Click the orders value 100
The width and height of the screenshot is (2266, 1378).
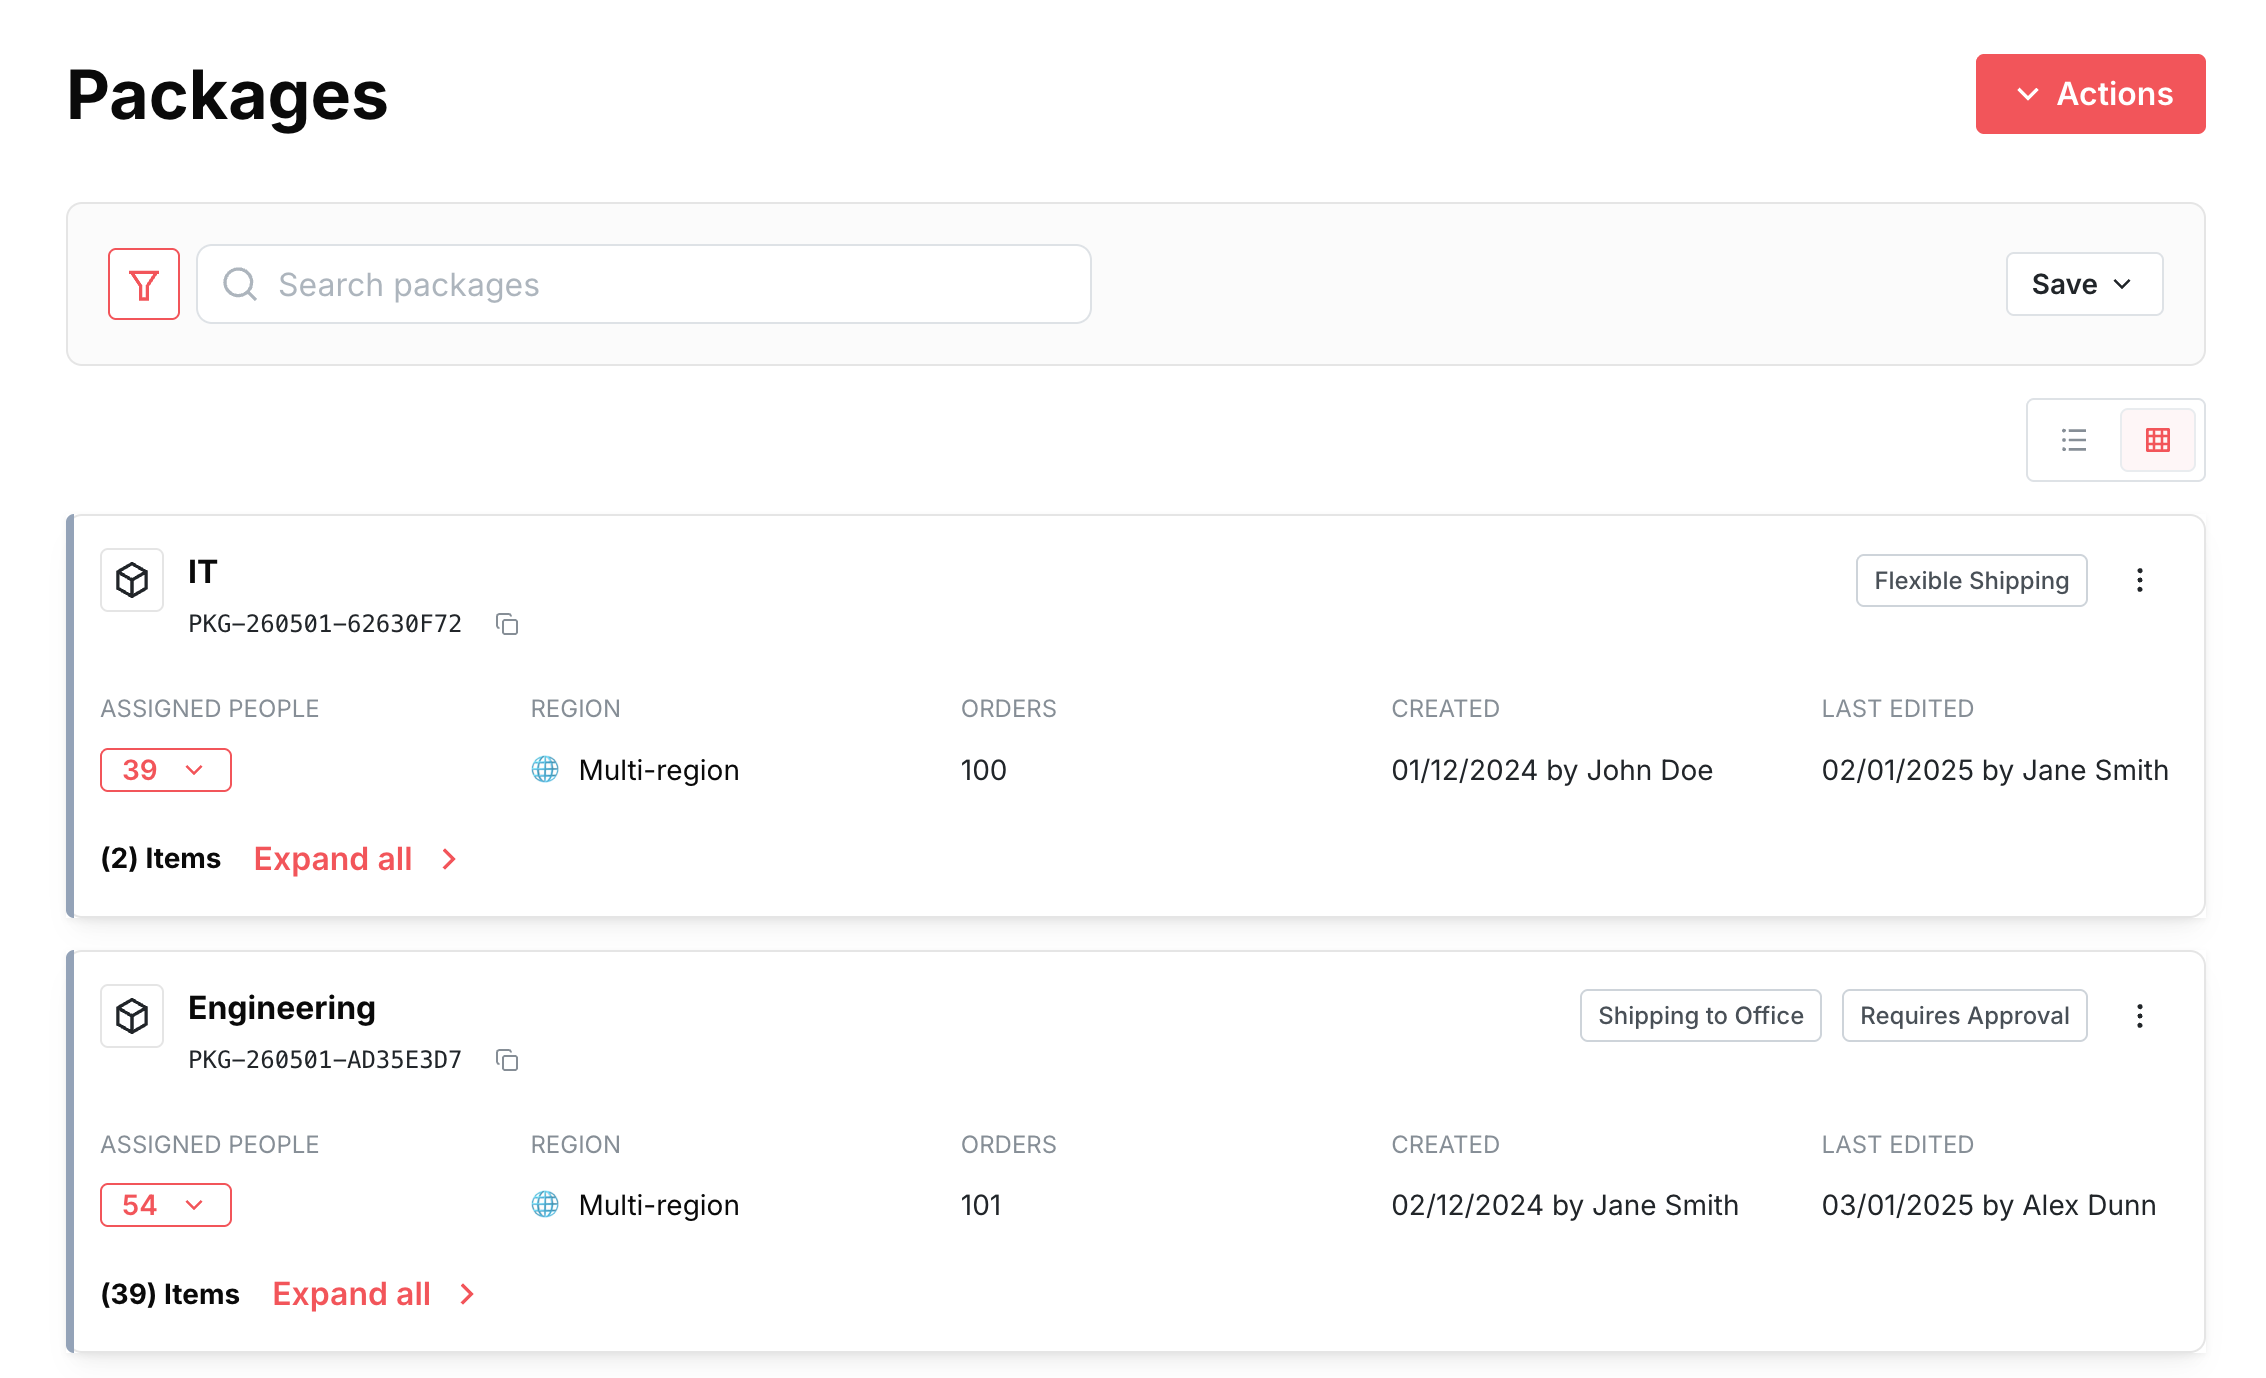[984, 770]
